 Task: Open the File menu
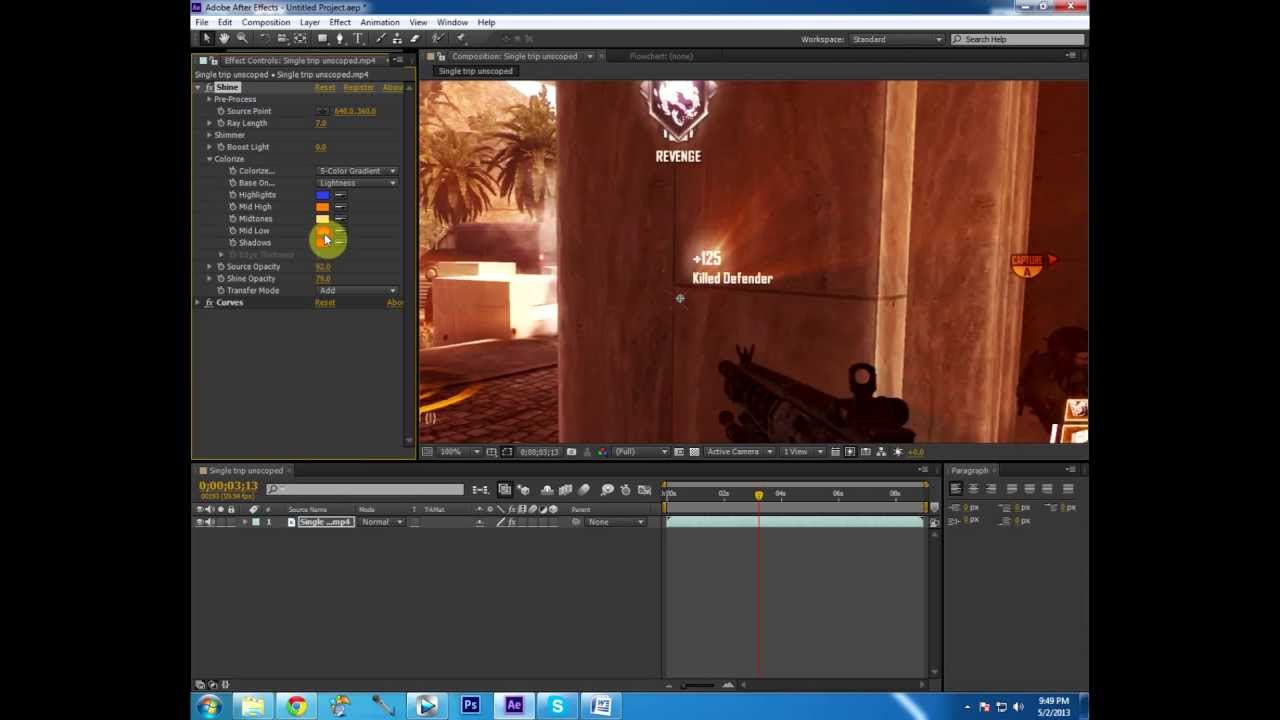[202, 22]
